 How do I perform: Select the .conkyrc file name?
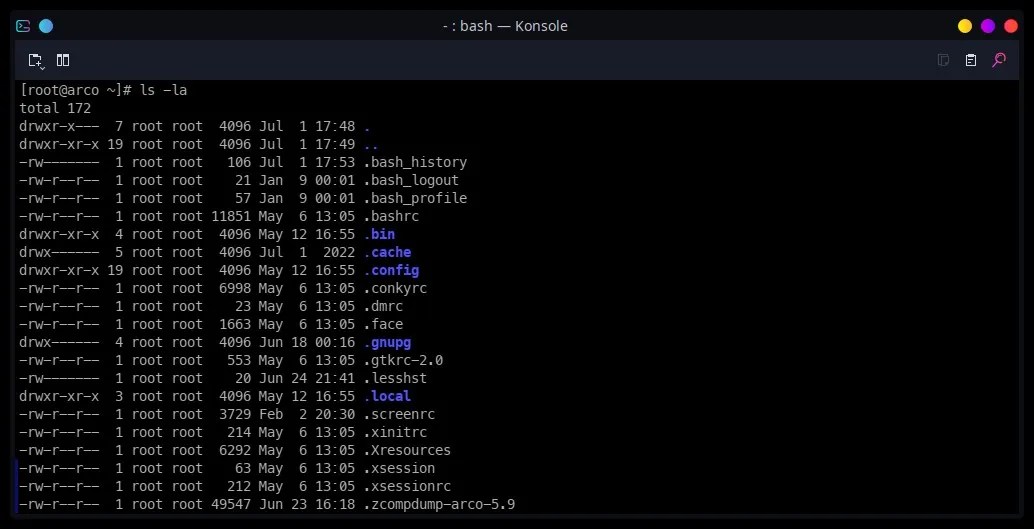pyautogui.click(x=395, y=288)
